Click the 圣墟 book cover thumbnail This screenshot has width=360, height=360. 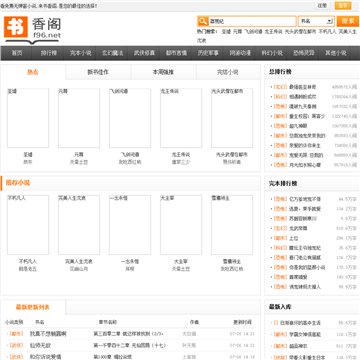[x=28, y=118]
